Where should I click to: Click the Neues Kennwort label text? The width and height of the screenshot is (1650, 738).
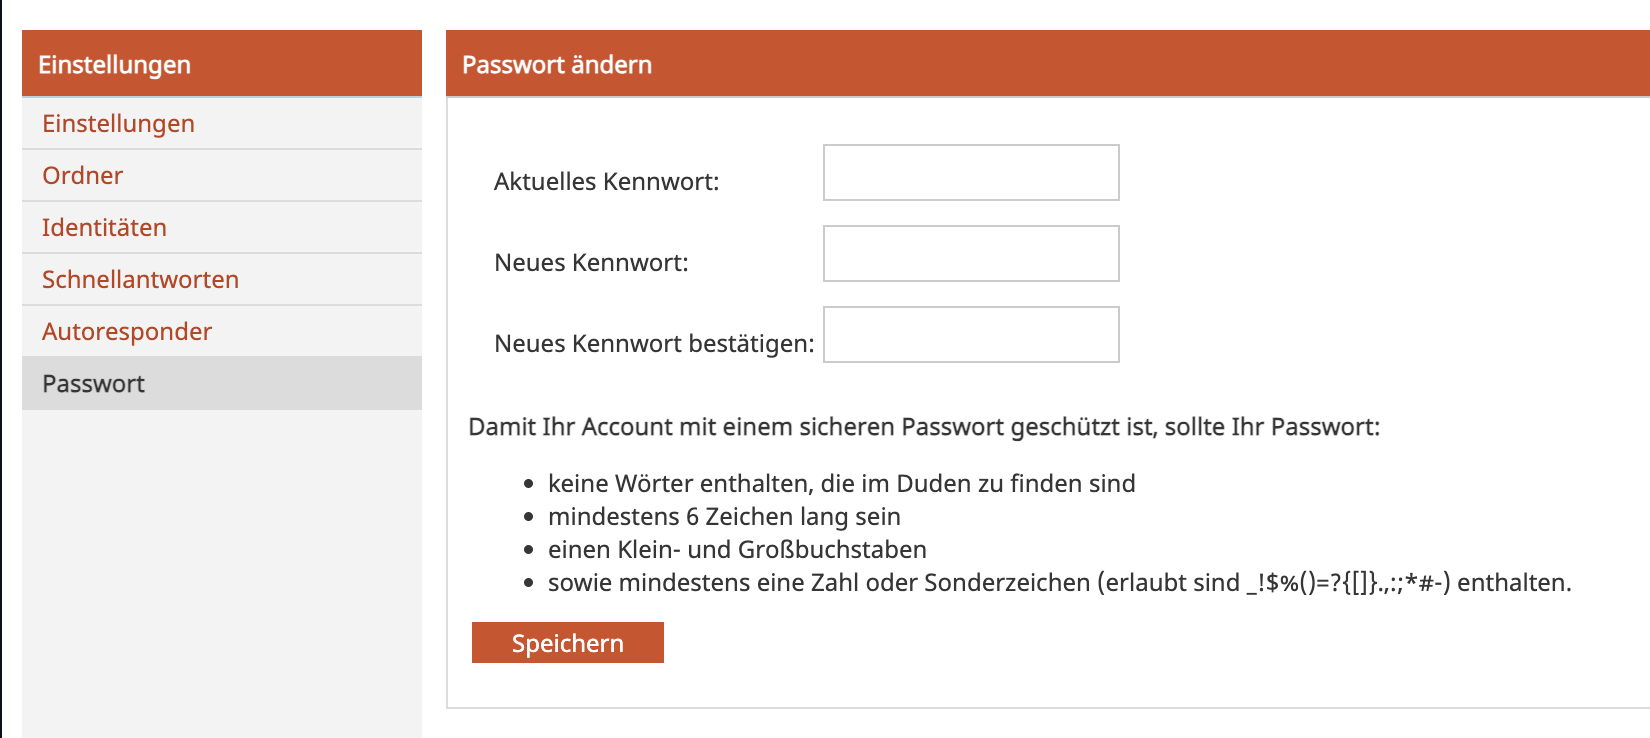click(591, 263)
